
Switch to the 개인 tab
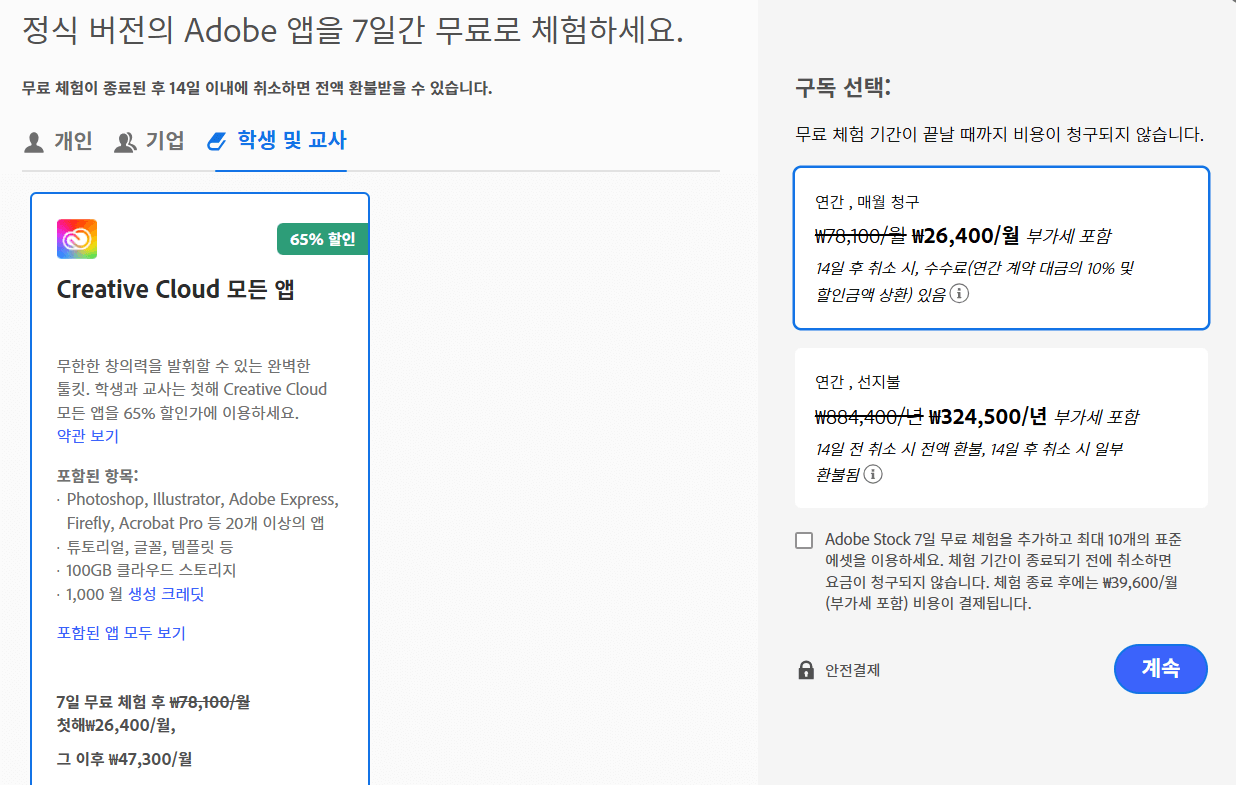click(x=58, y=142)
